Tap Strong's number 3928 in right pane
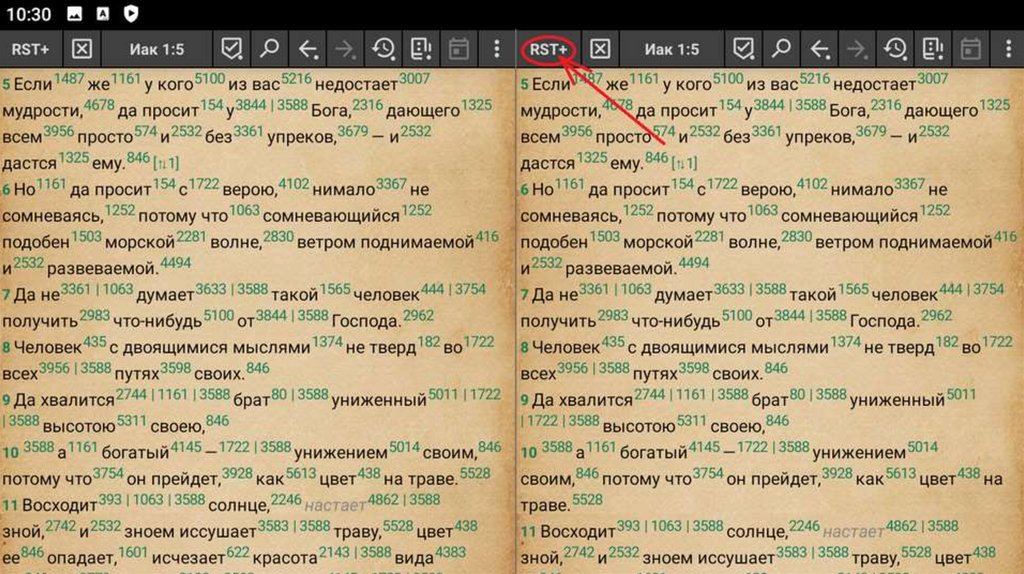This screenshot has width=1024, height=574. click(x=837, y=473)
